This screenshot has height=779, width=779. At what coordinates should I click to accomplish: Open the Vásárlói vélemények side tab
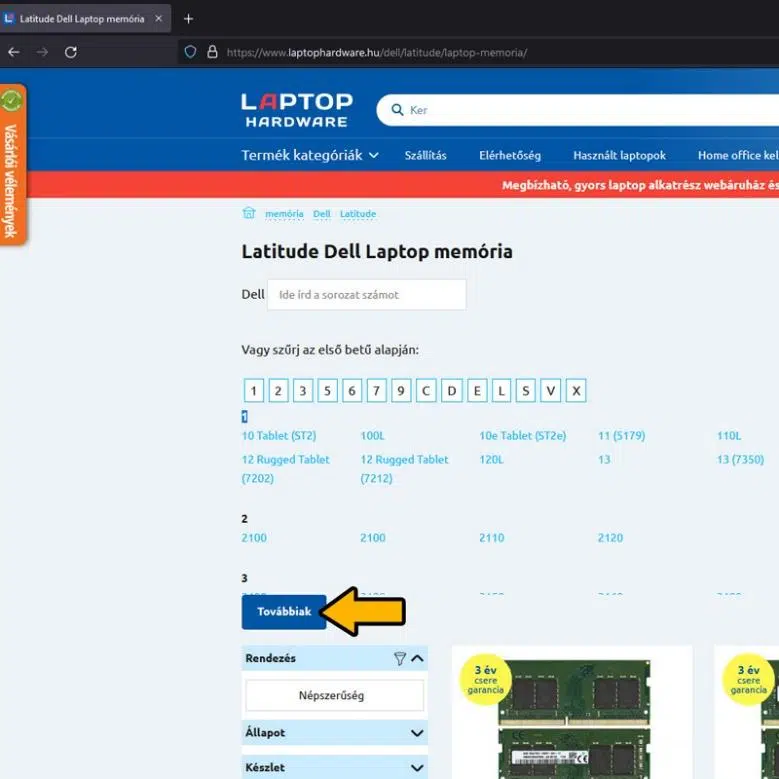[11, 164]
